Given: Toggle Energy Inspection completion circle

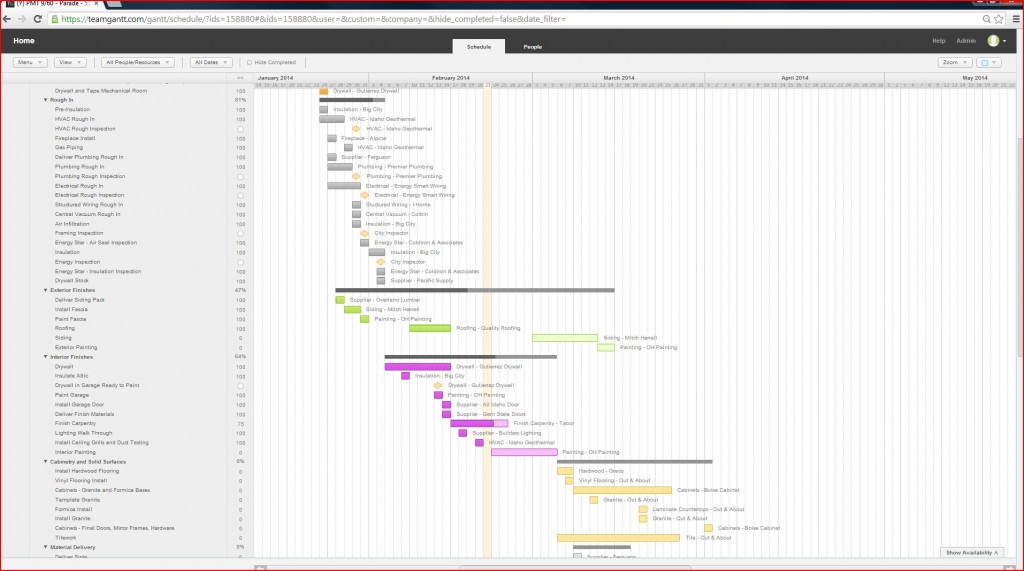Looking at the screenshot, I should coord(240,263).
